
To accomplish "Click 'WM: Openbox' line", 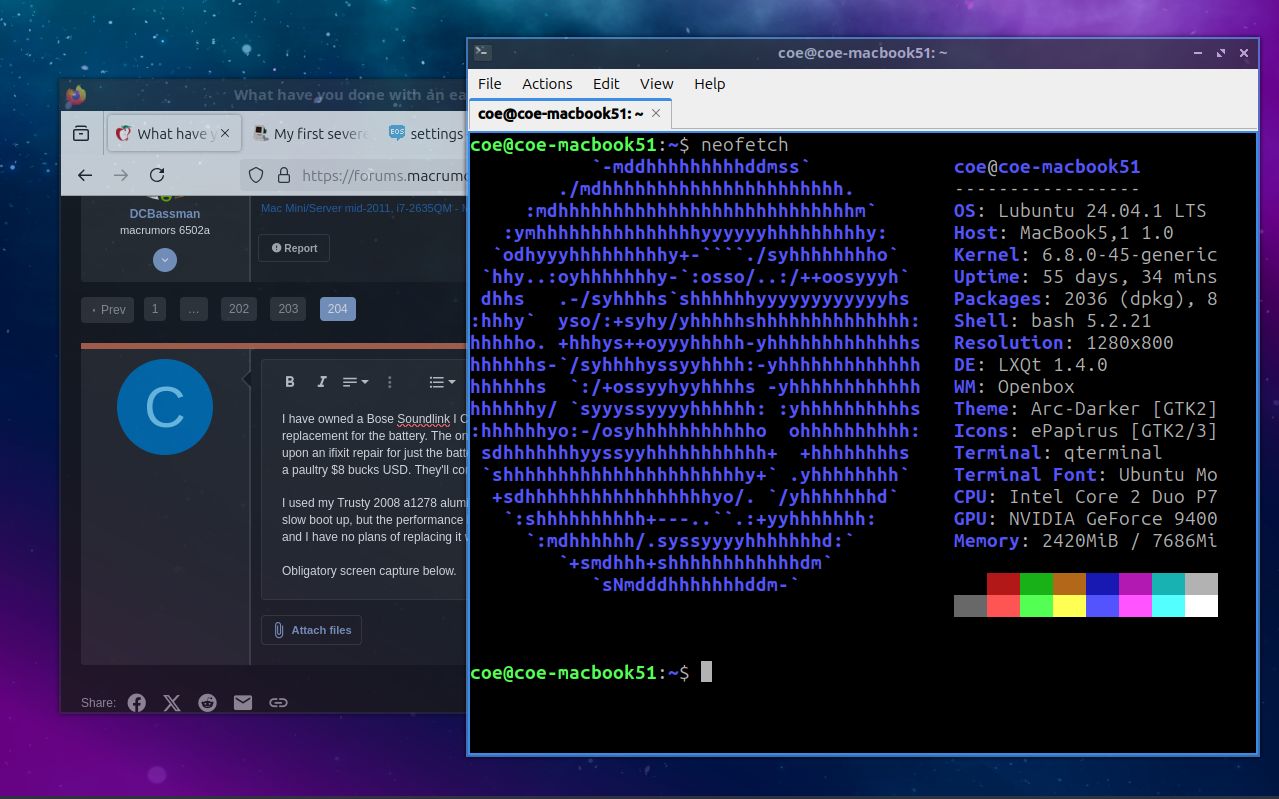I will (1014, 387).
